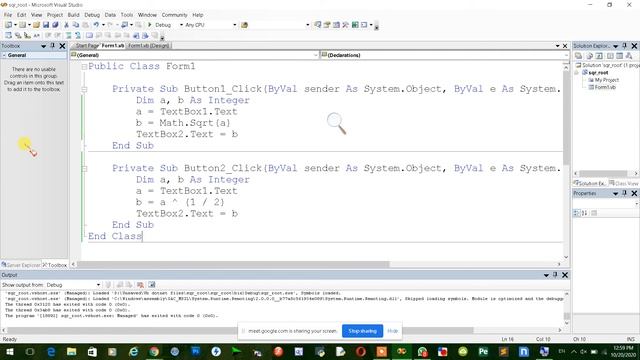Click the Comment out selected lines icon
The width and height of the screenshot is (640, 360).
tap(69, 36)
